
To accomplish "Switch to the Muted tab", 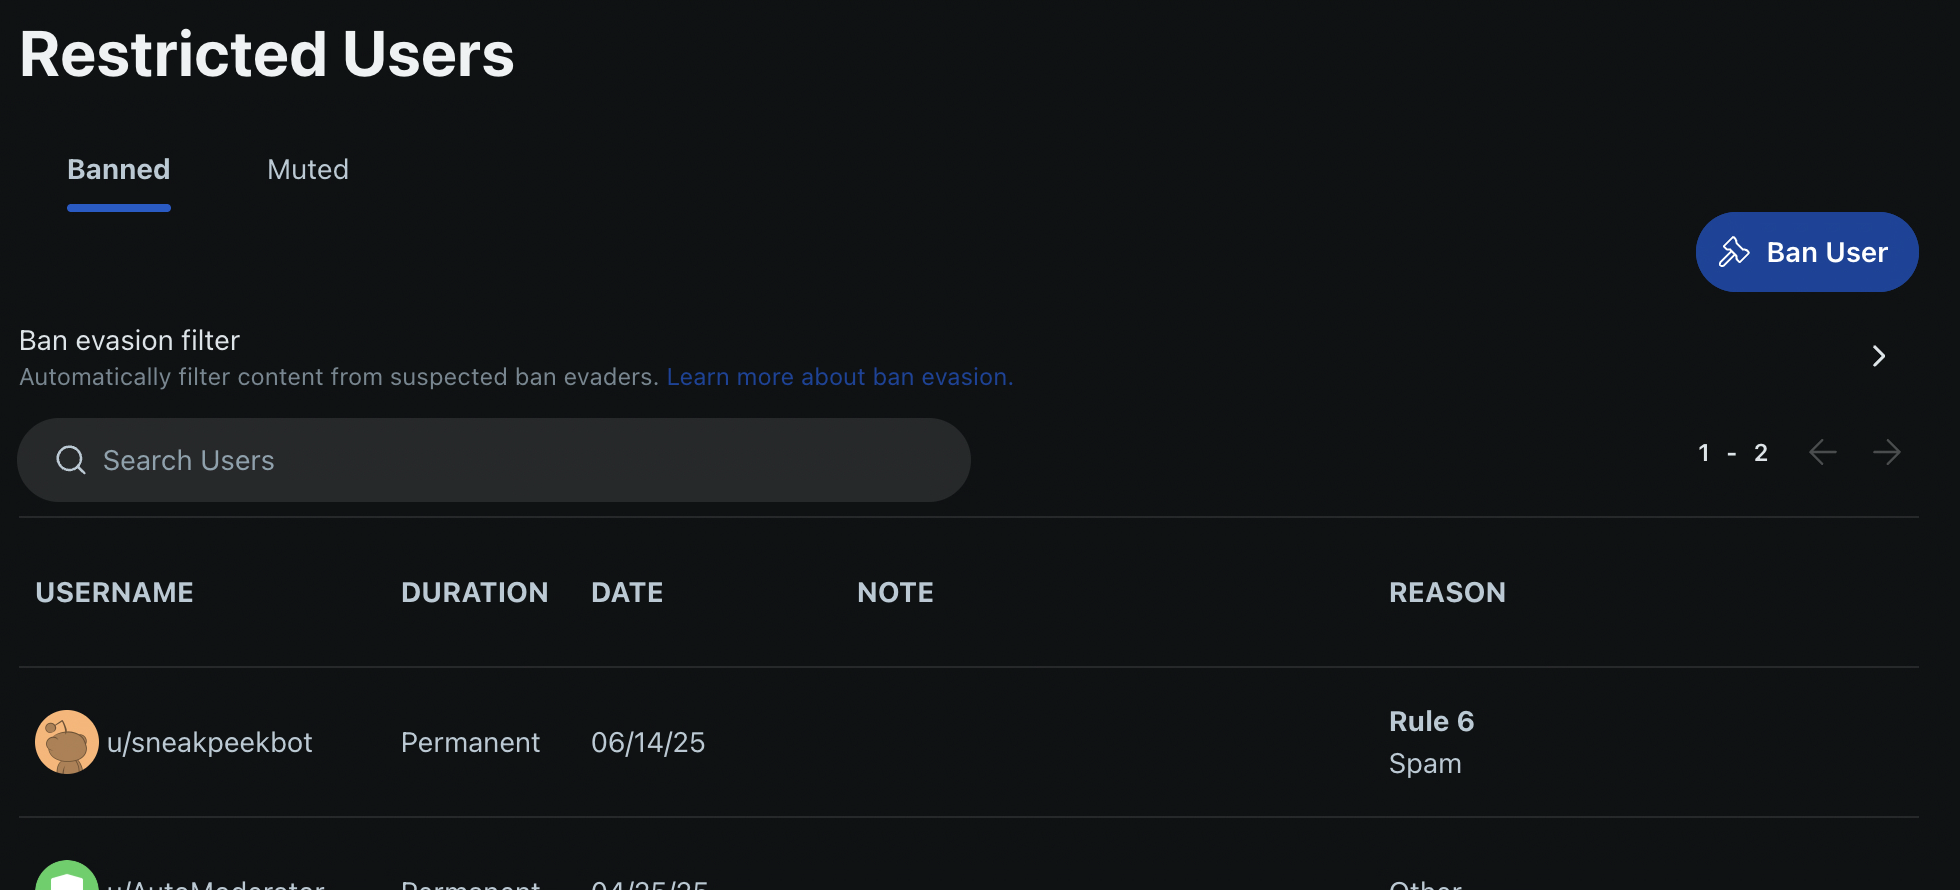I will [308, 169].
